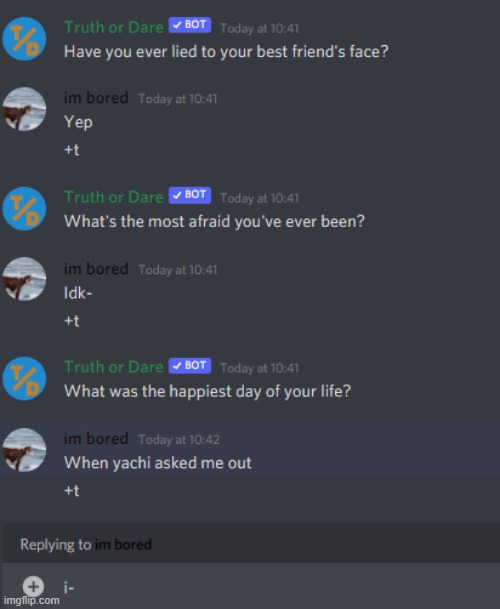Image resolution: width=500 pixels, height=609 pixels.
Task: Click the 'Have you ever lied' bot message
Action: tap(226, 52)
